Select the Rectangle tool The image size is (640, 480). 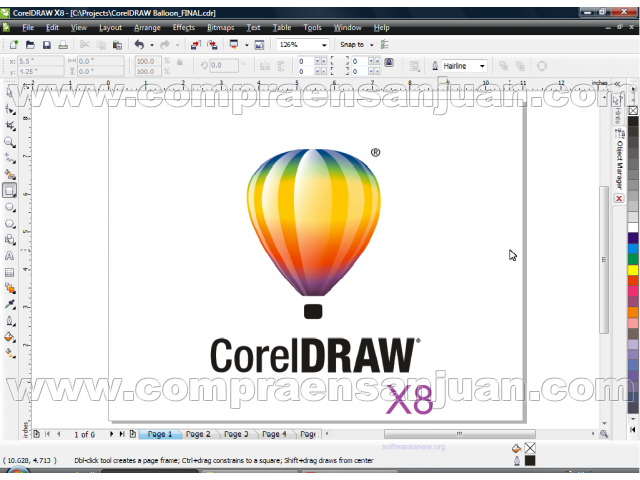coord(10,191)
